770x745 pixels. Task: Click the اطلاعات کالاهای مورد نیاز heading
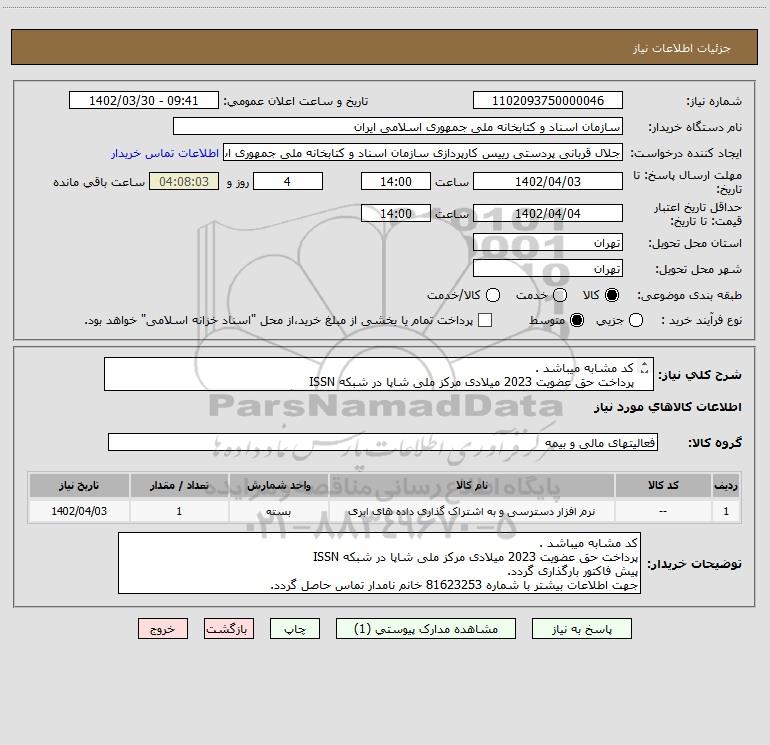pos(668,407)
